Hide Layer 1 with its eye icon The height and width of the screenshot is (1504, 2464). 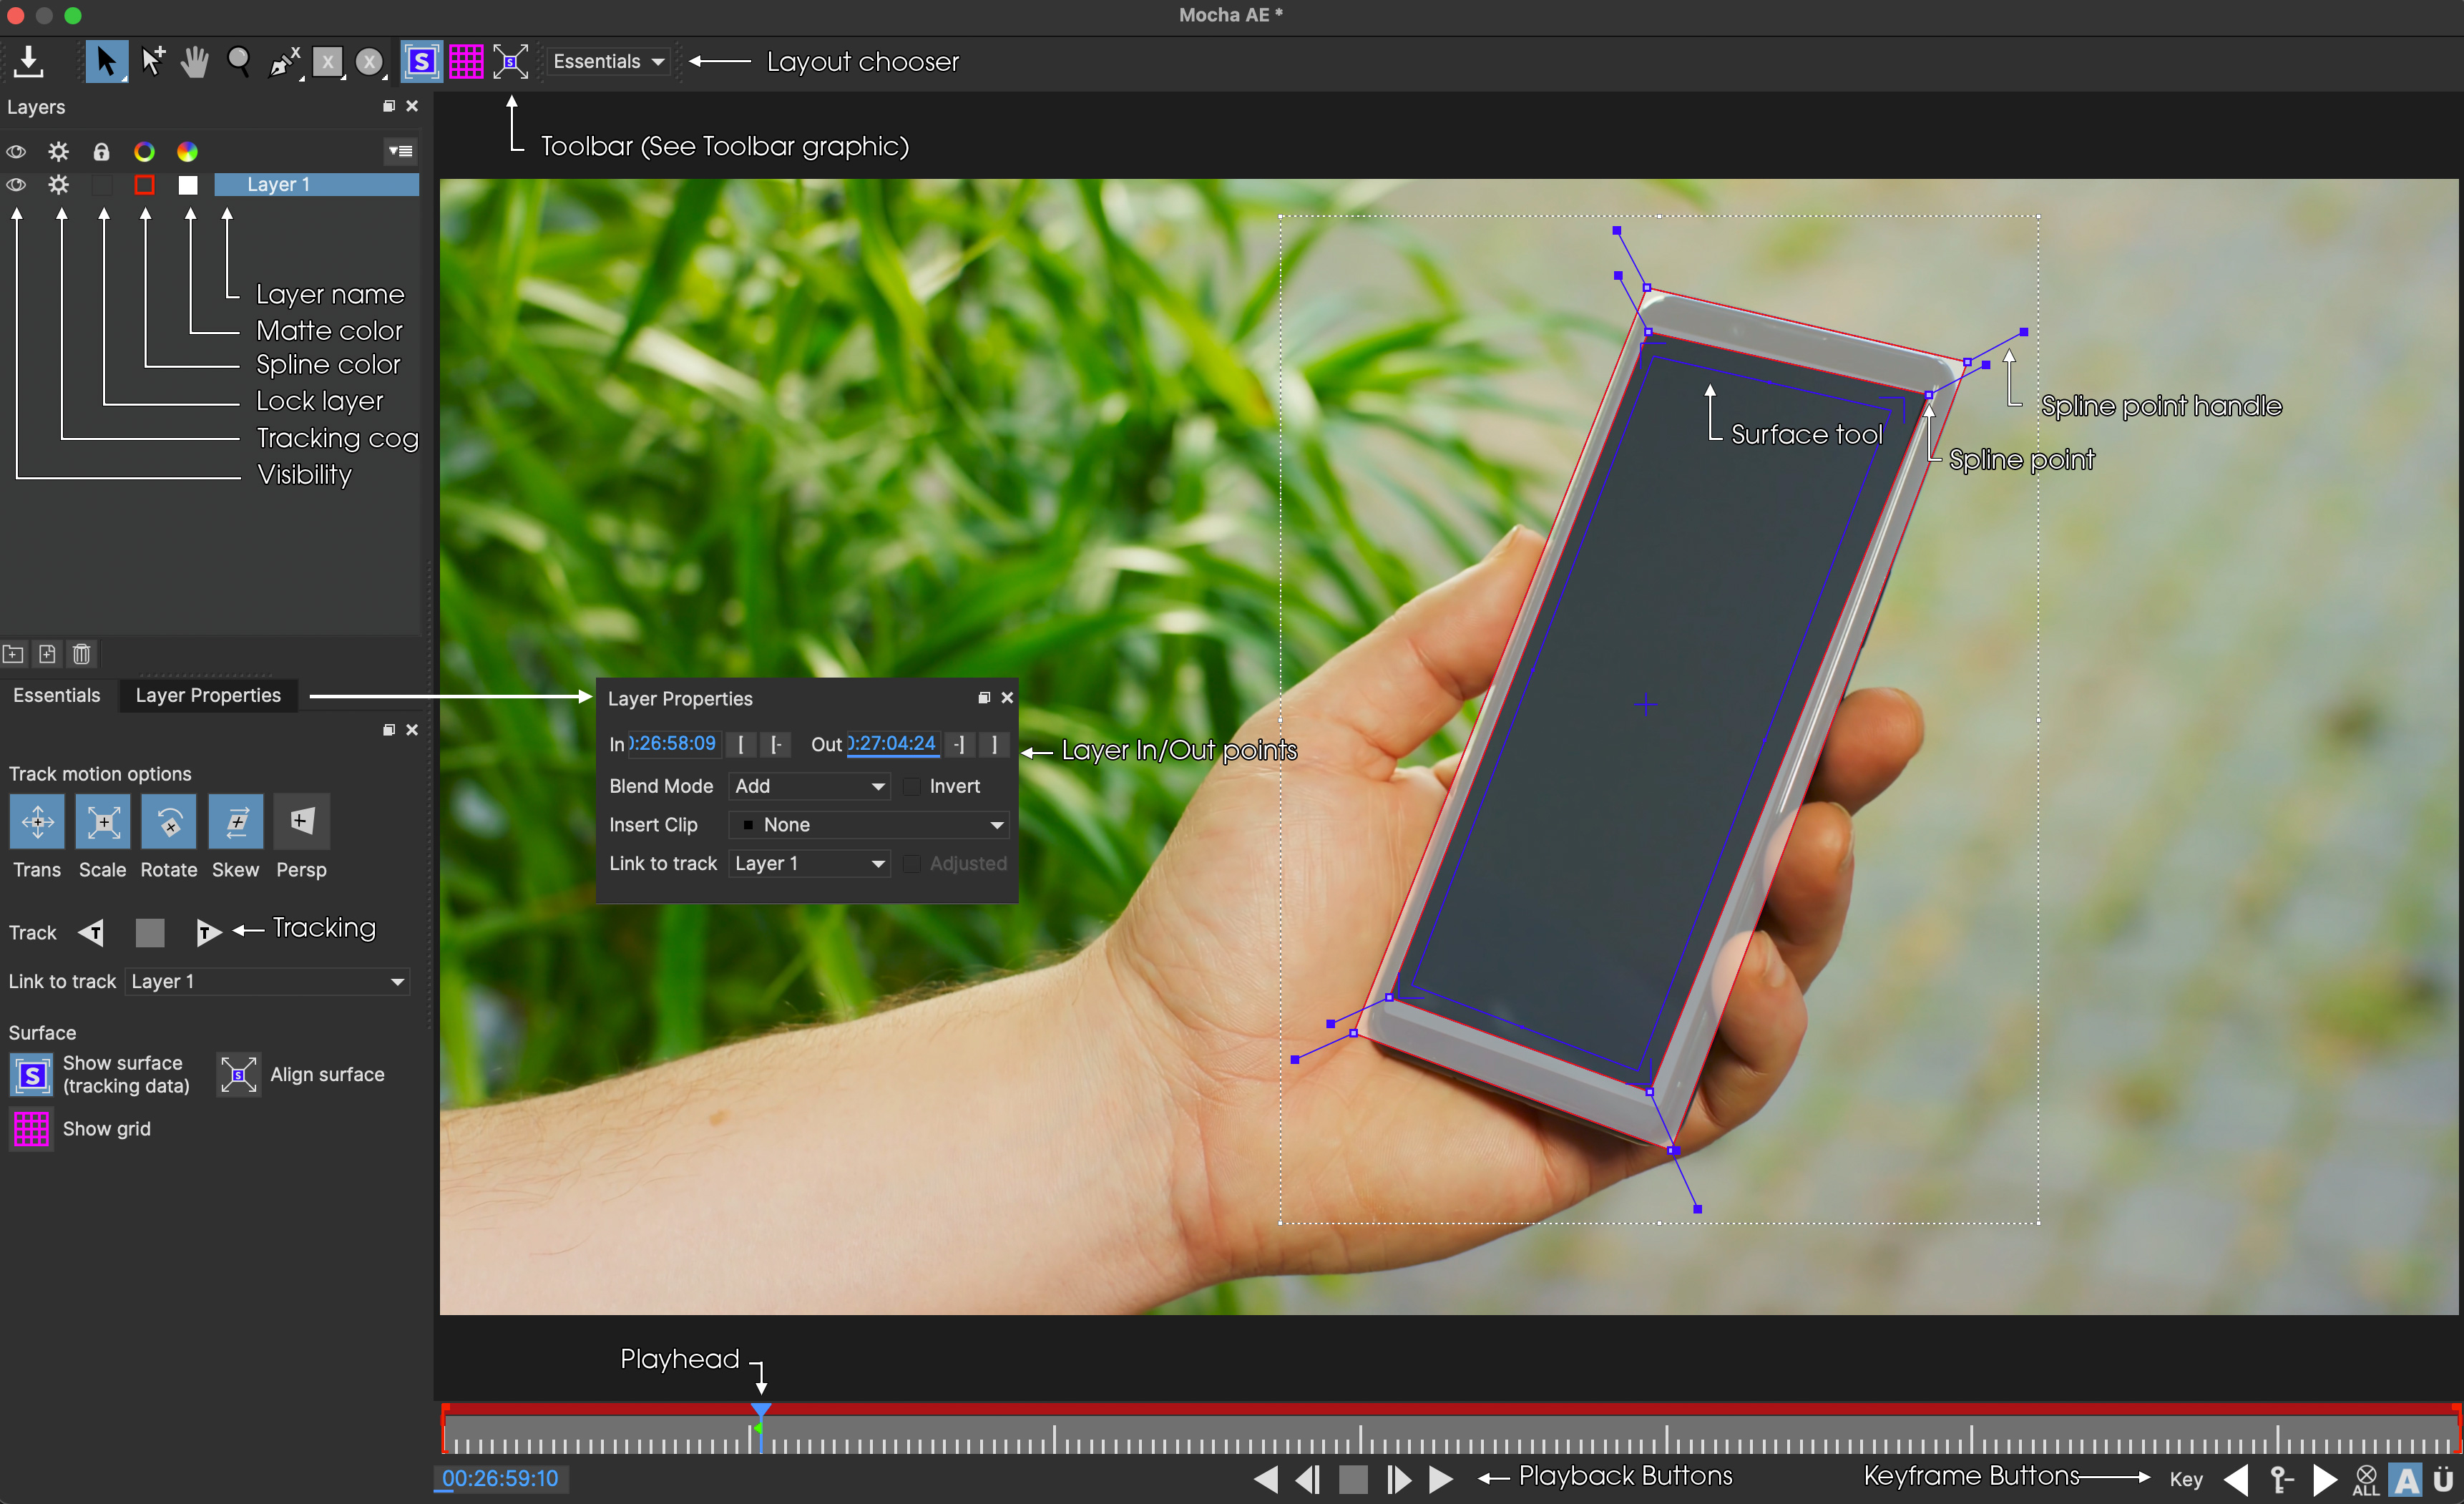16,185
